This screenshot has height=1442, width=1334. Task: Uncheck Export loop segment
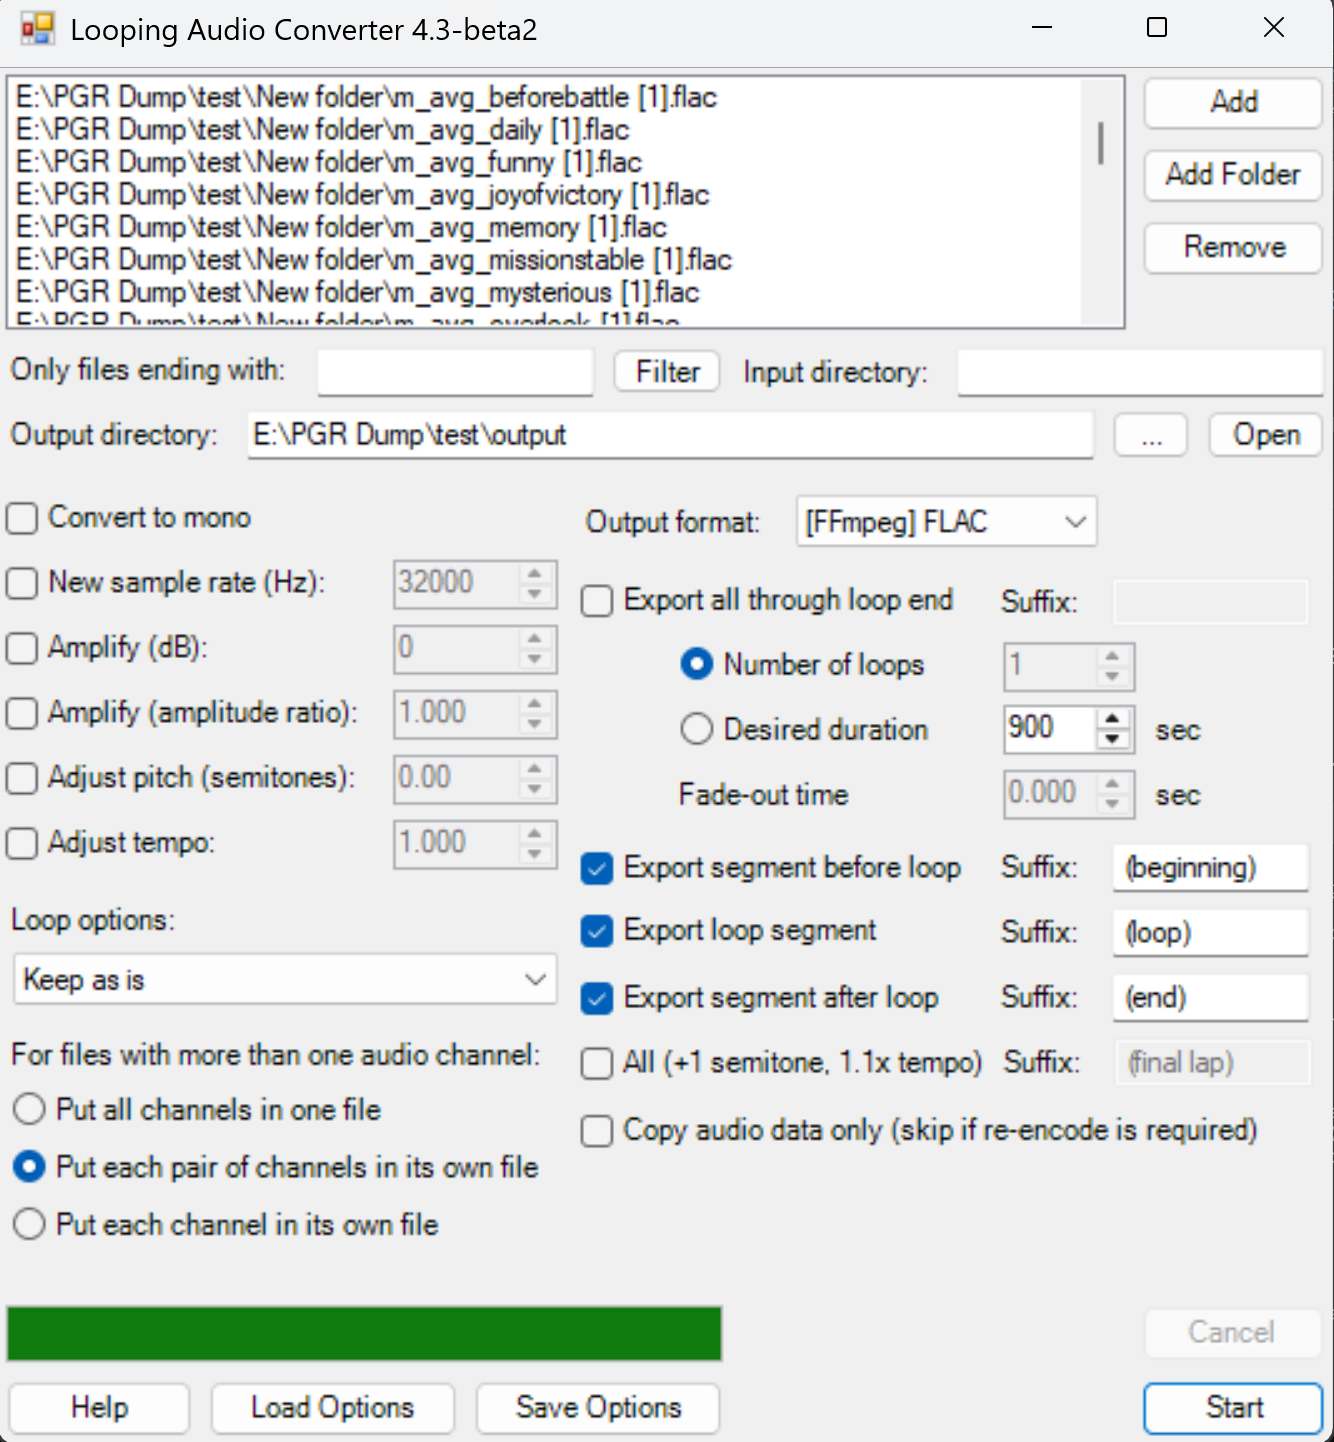(597, 931)
